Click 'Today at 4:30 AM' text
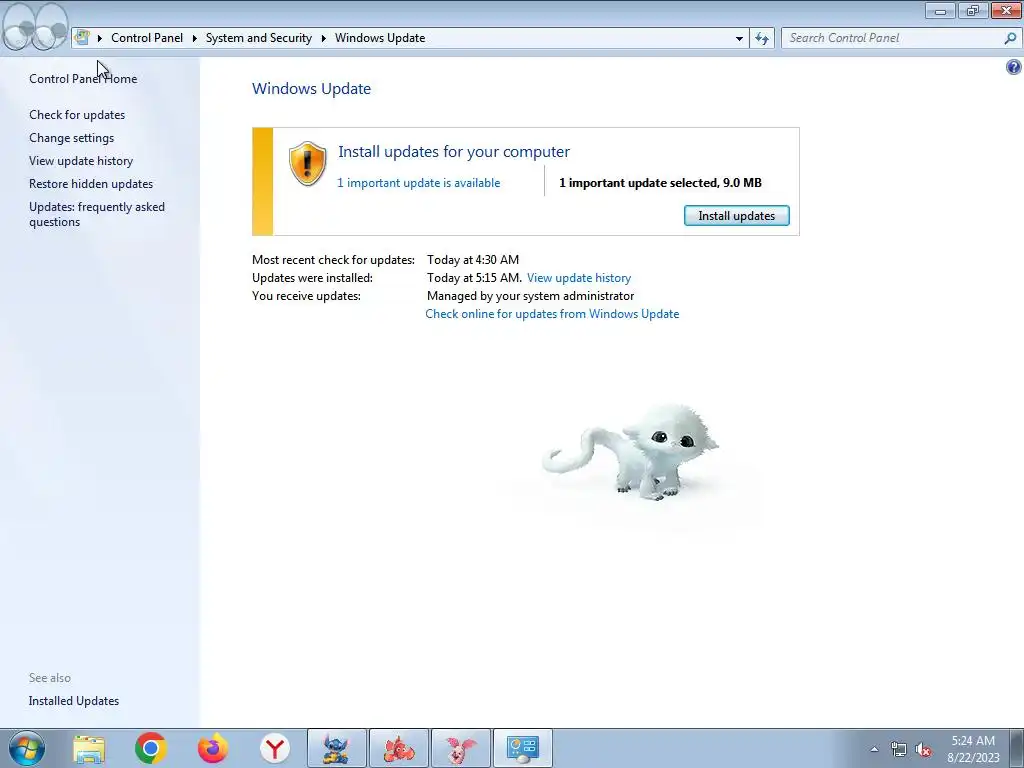The height and width of the screenshot is (768, 1024). point(473,260)
